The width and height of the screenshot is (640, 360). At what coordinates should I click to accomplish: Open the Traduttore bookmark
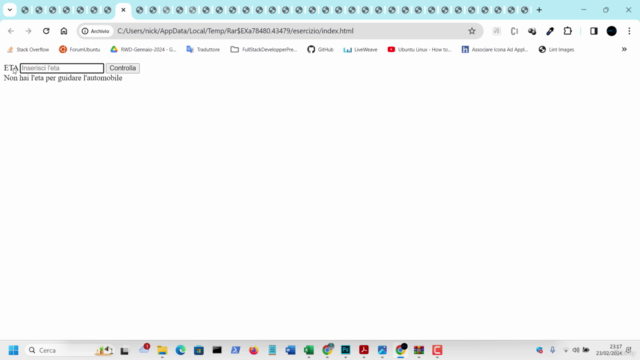203,49
